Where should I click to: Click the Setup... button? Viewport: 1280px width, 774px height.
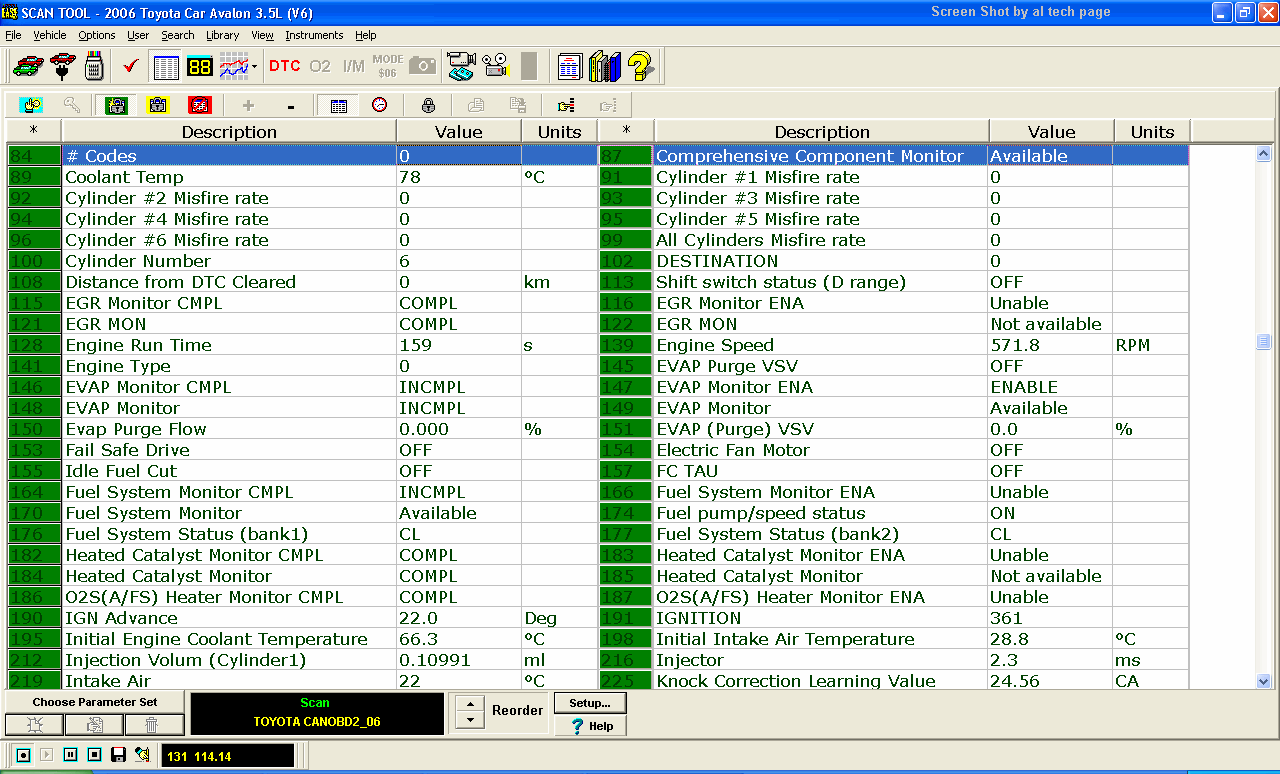pyautogui.click(x=590, y=703)
